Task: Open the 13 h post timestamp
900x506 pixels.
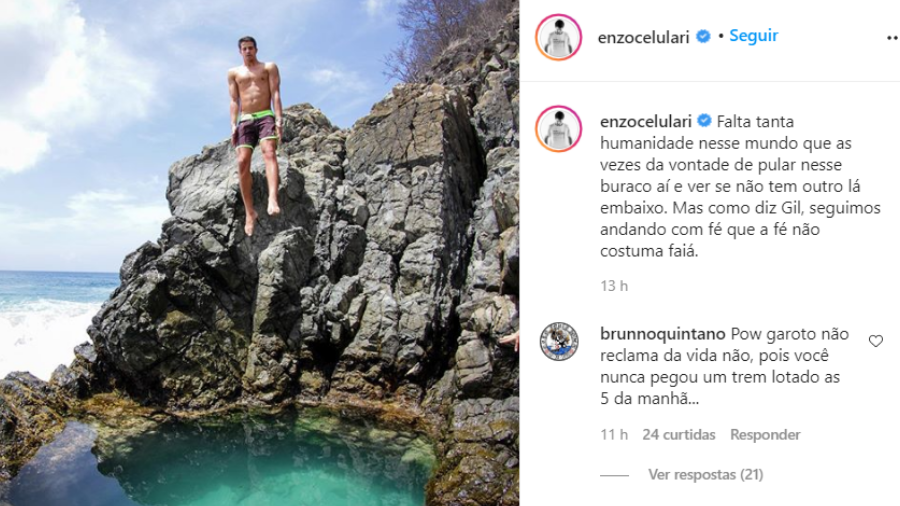Action: tap(614, 286)
